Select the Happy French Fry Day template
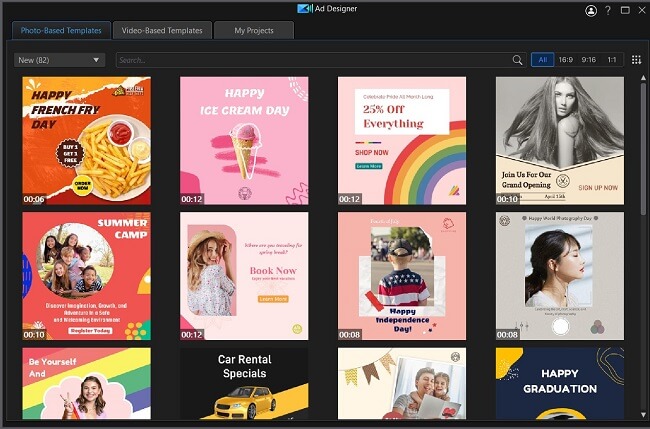 [x=87, y=141]
